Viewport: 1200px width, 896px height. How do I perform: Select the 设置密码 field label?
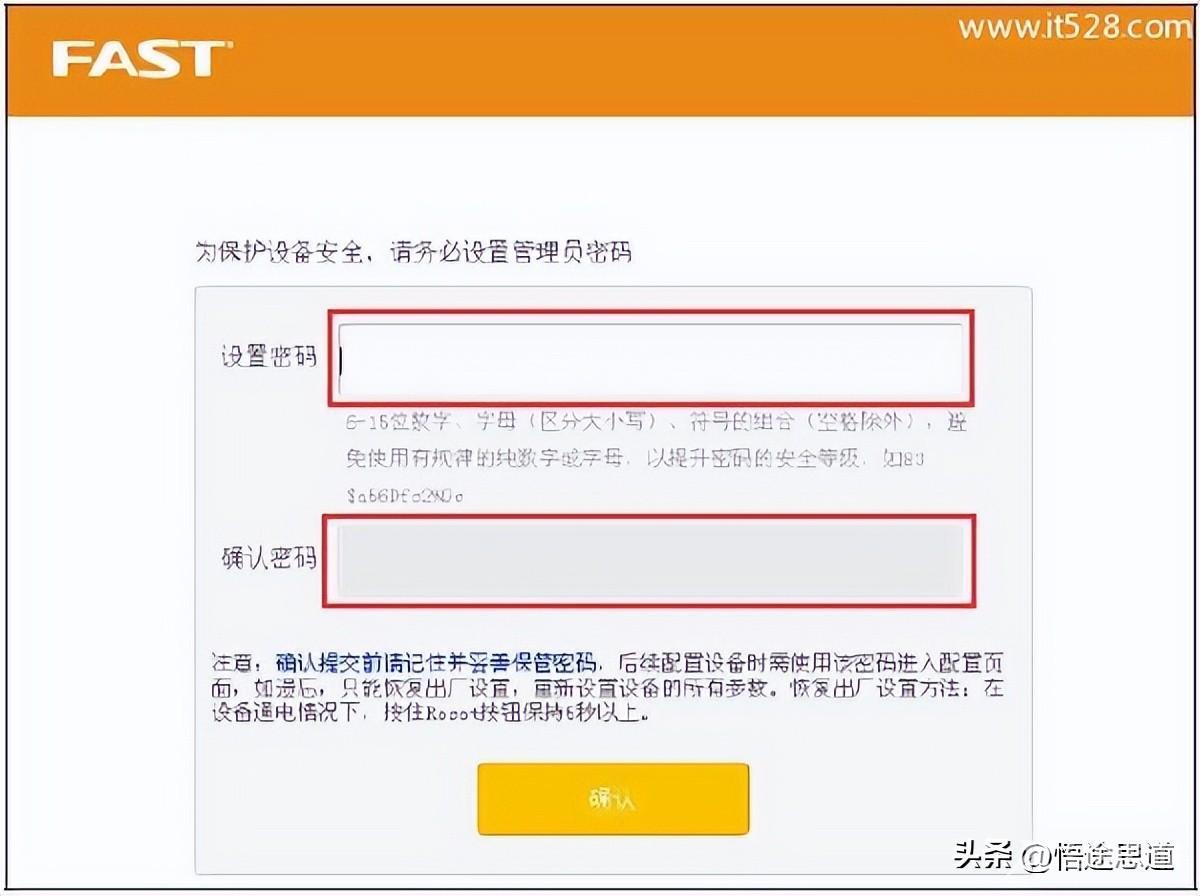268,357
